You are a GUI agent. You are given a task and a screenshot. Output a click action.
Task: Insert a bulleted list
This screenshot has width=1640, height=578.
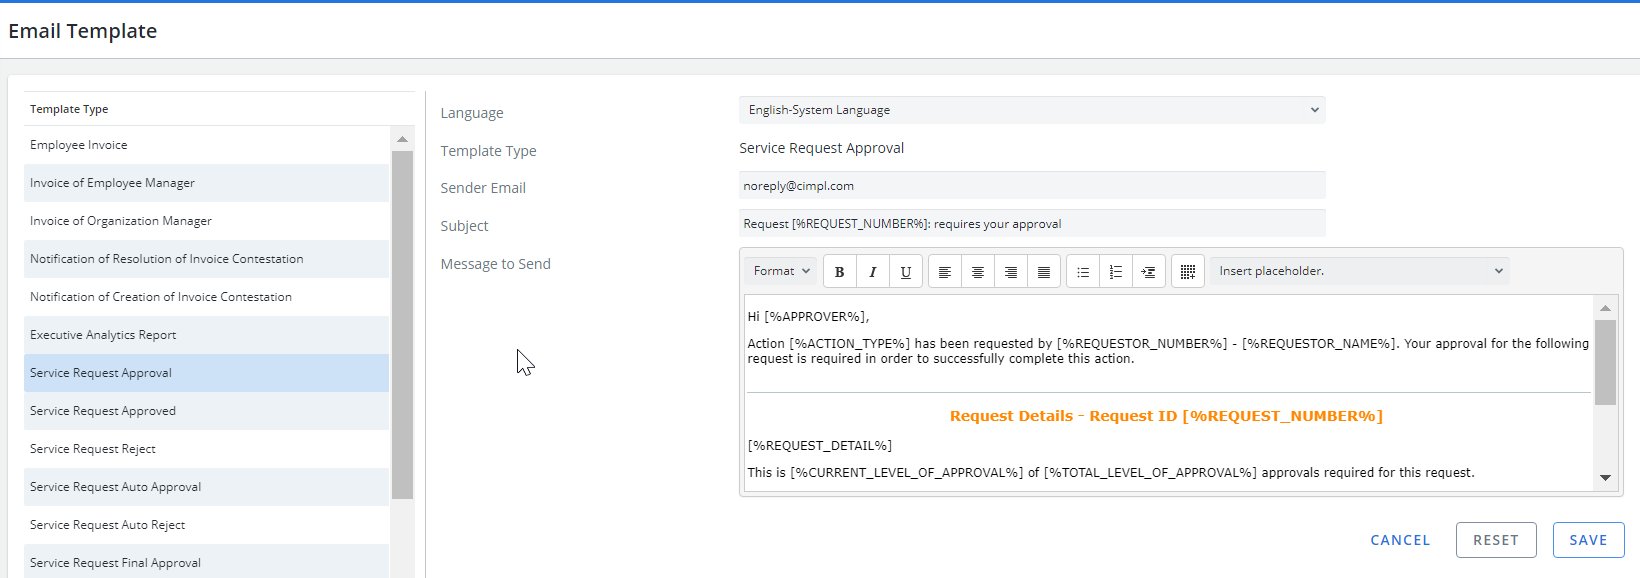tap(1083, 271)
